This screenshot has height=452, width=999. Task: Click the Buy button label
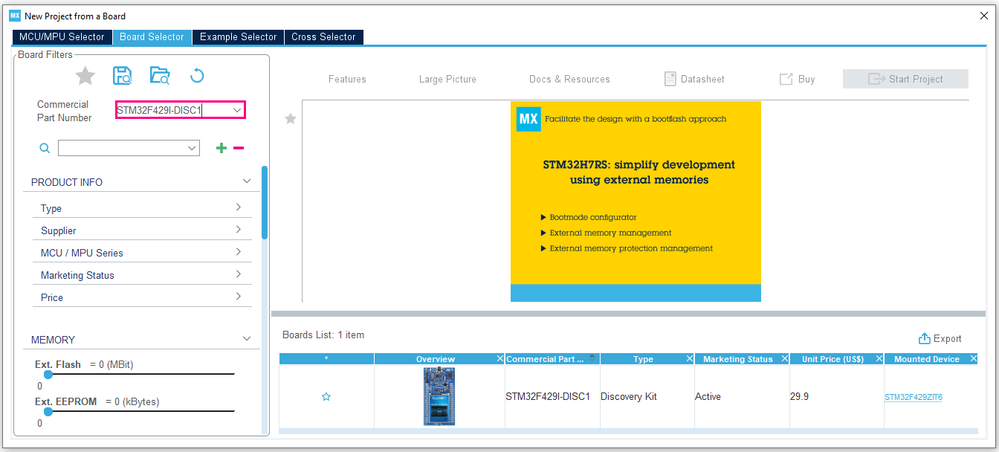point(807,79)
